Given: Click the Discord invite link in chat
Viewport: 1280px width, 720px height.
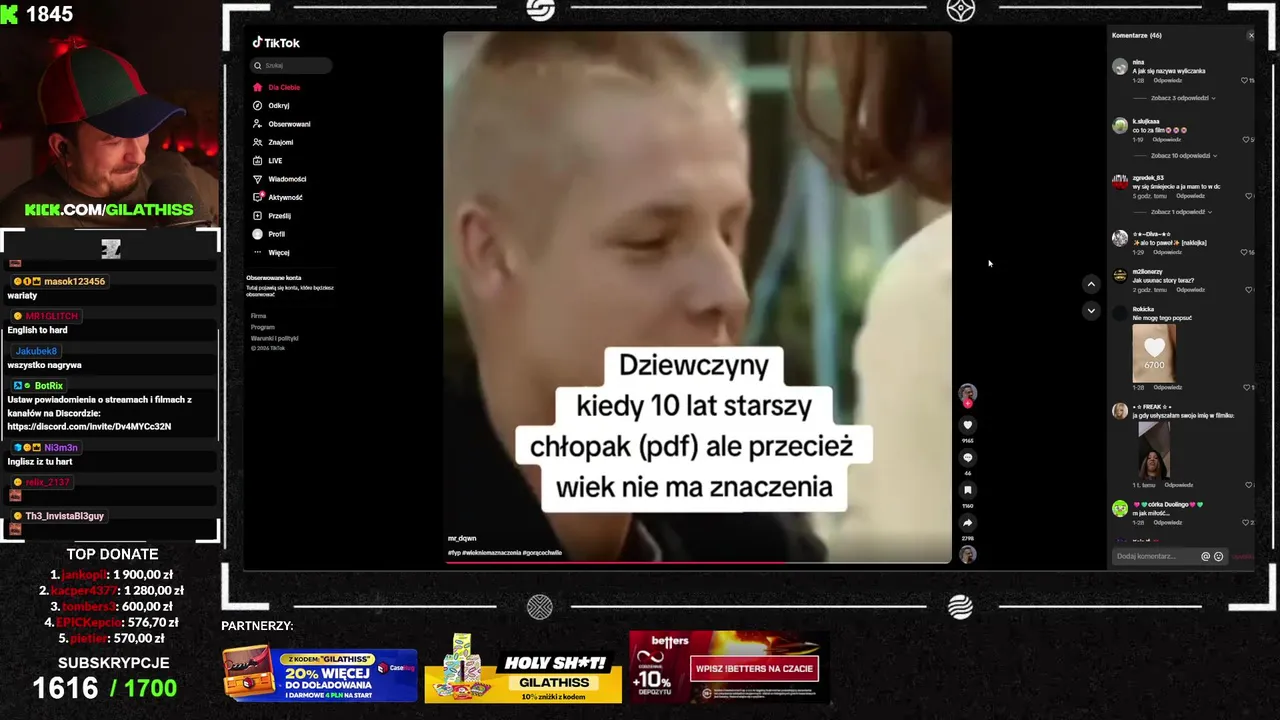Looking at the screenshot, I should (x=89, y=426).
